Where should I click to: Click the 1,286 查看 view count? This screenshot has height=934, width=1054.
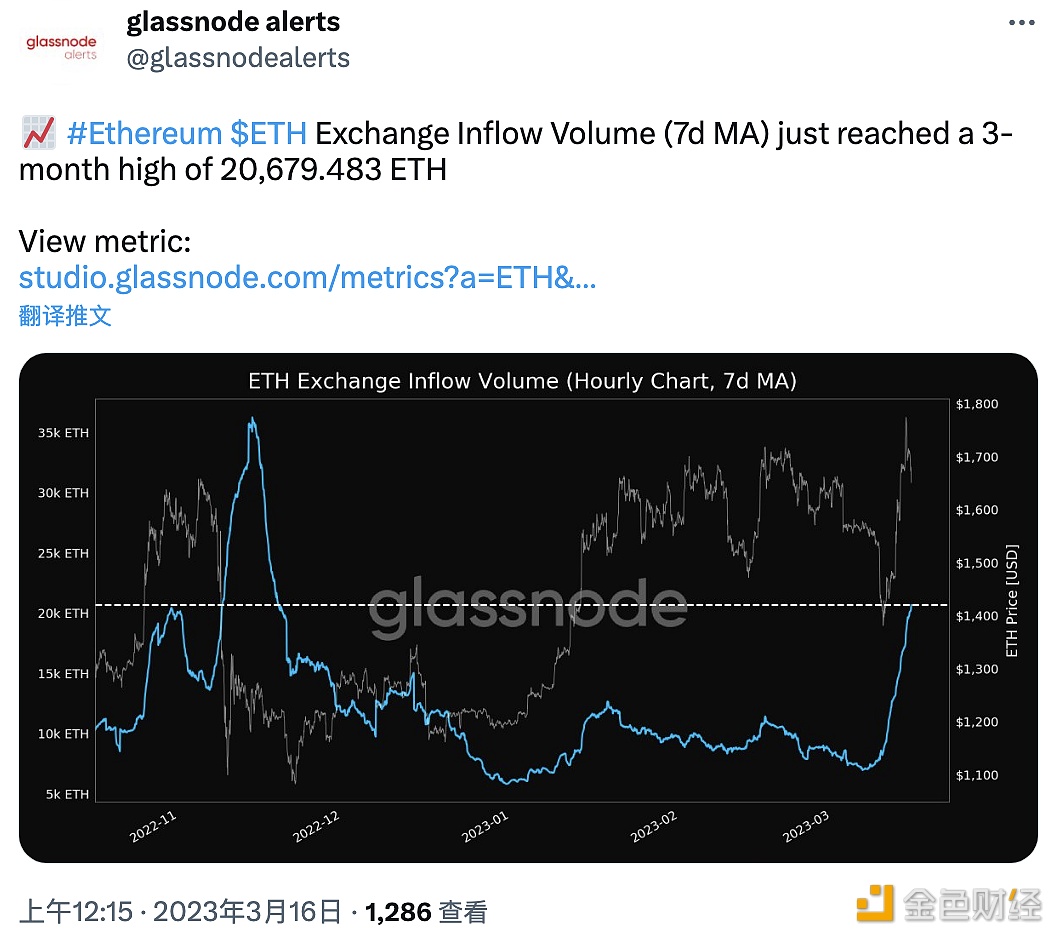426,911
